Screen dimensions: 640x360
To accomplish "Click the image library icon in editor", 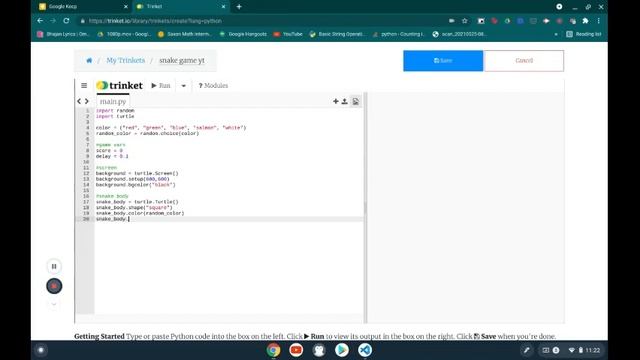I will pyautogui.click(x=356, y=101).
